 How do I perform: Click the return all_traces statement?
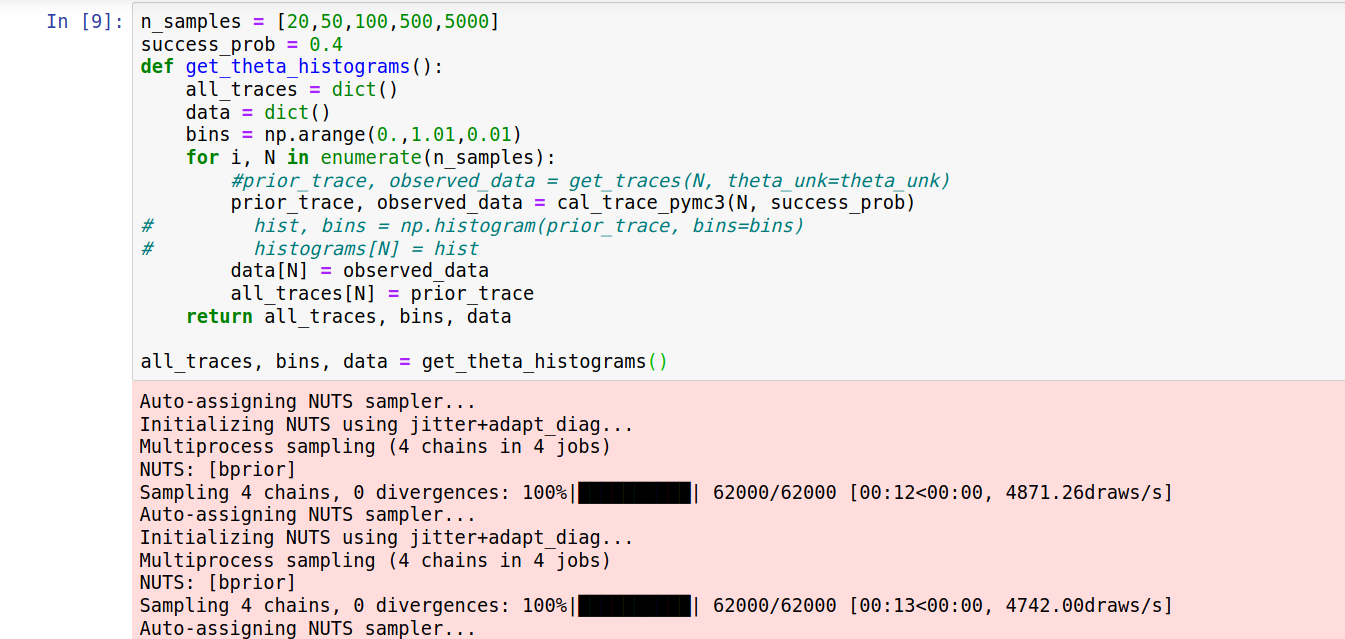pos(310,316)
